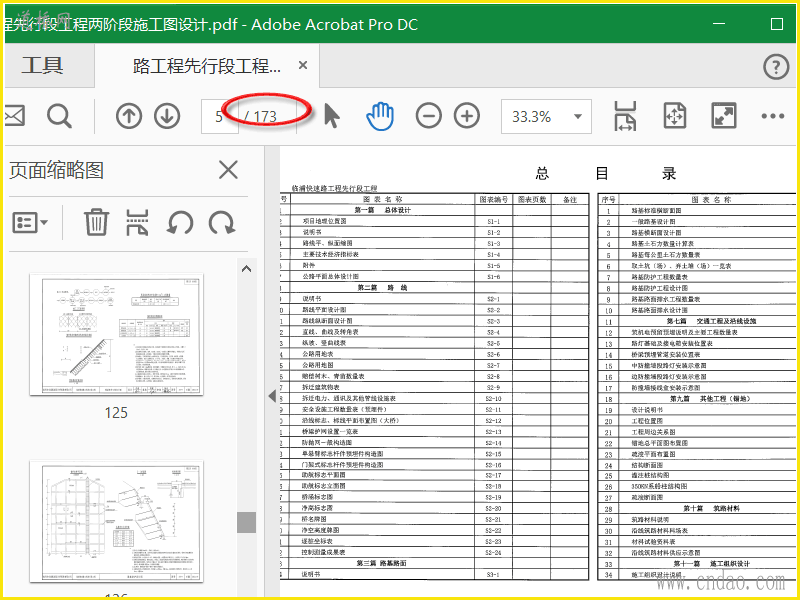Zoom in with the plus button
The width and height of the screenshot is (800, 600).
(x=467, y=116)
